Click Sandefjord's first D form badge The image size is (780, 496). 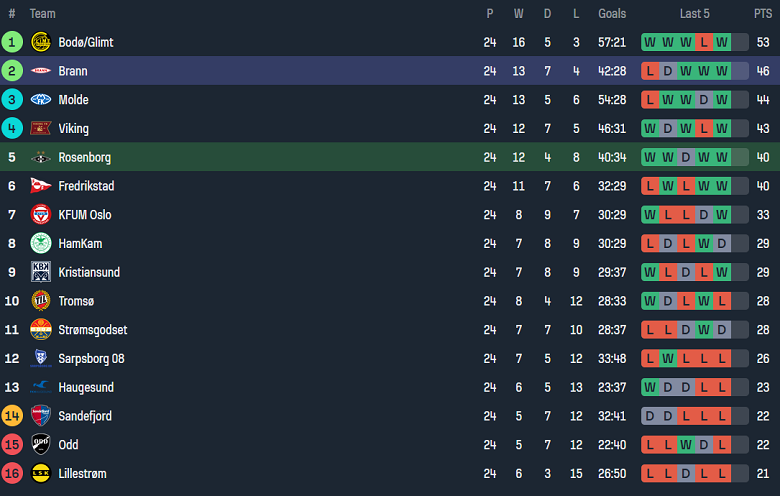point(650,416)
